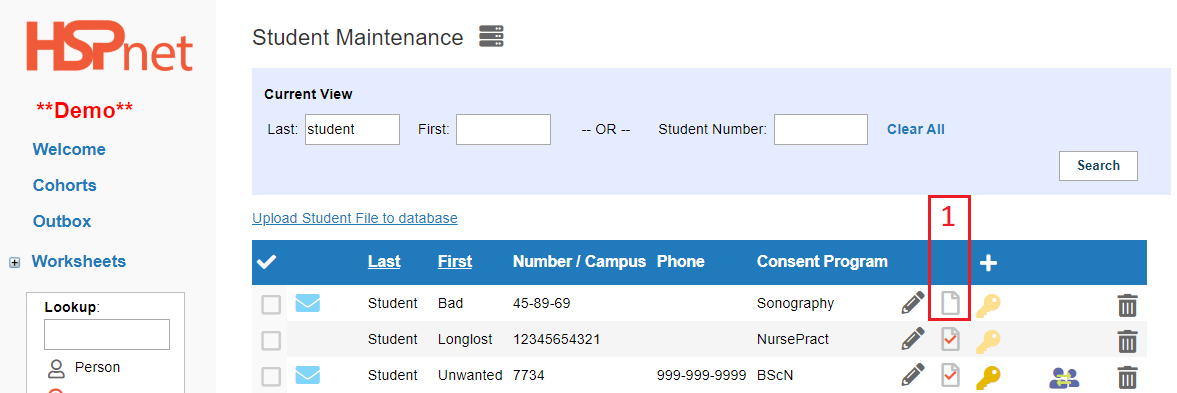Toggle the select-all checkmark in the header

pos(266,262)
